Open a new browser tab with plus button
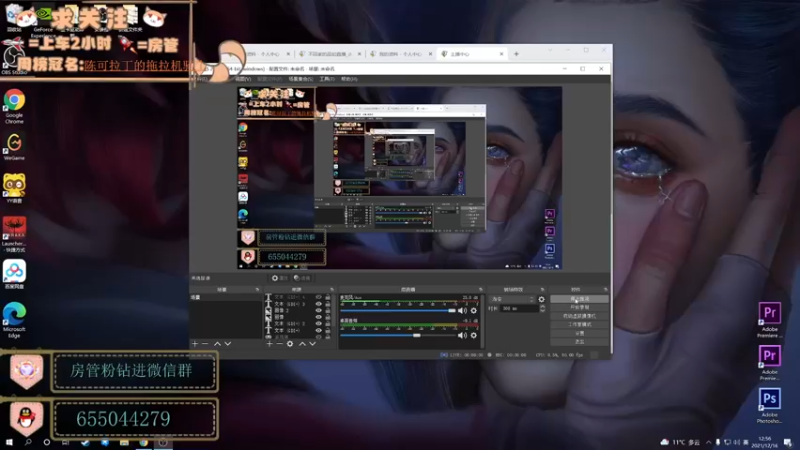 516,54
